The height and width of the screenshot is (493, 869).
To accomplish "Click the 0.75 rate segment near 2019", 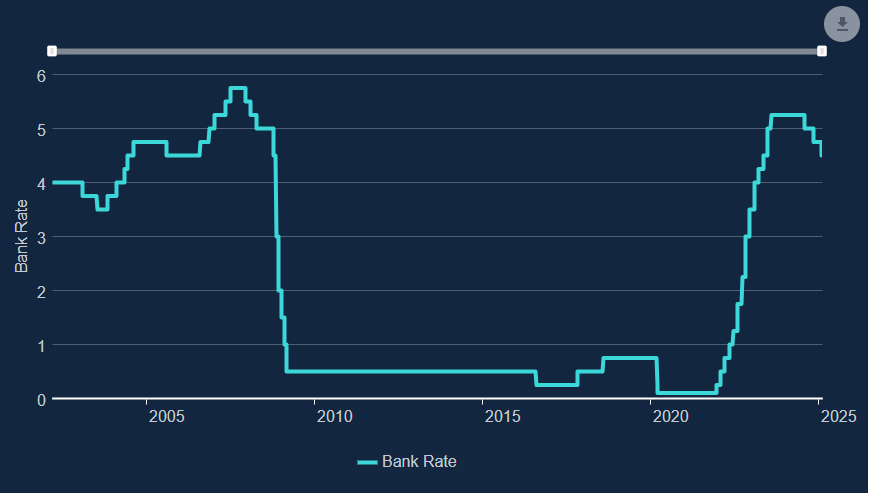I will [x=630, y=358].
